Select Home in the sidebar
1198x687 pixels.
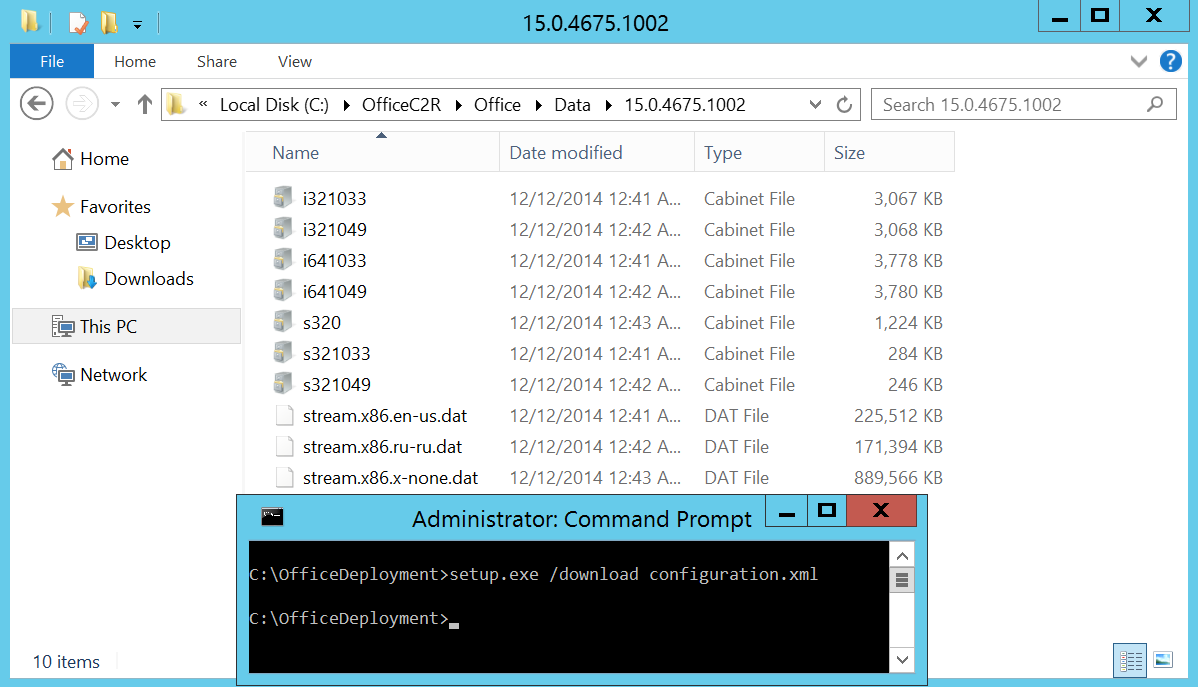point(103,158)
